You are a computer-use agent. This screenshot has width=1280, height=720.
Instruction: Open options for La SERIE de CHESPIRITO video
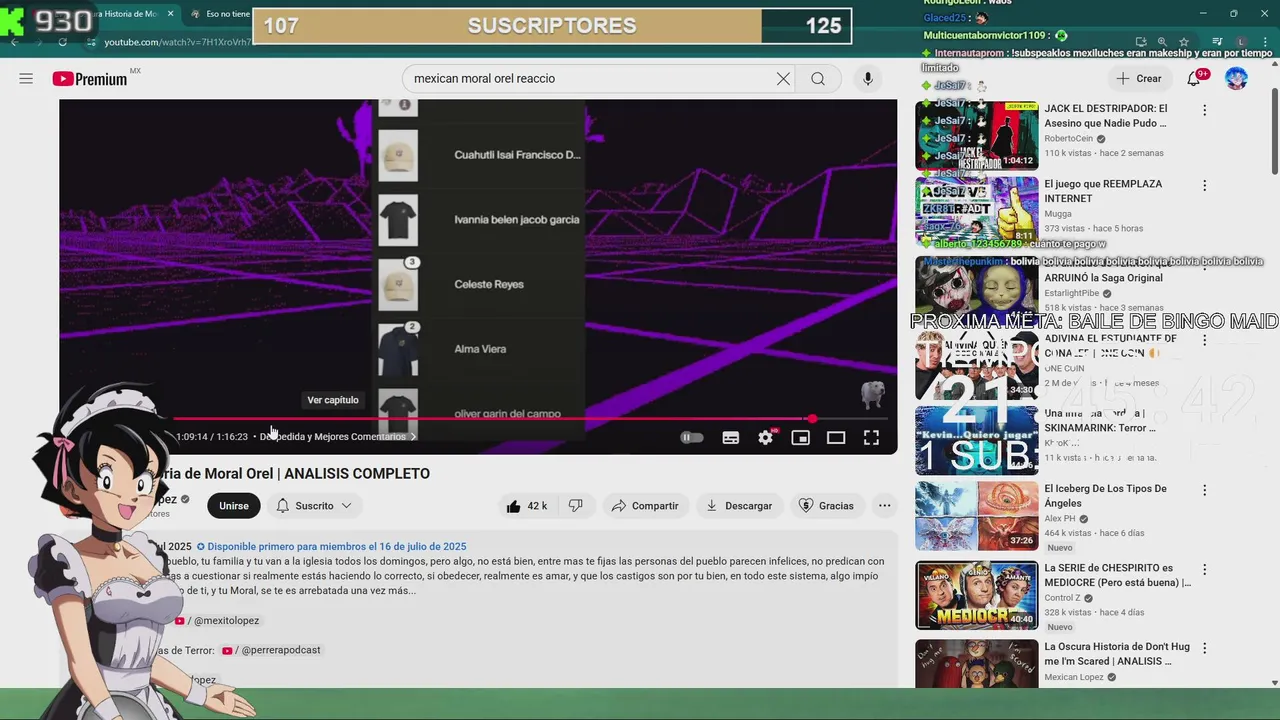tap(1204, 570)
